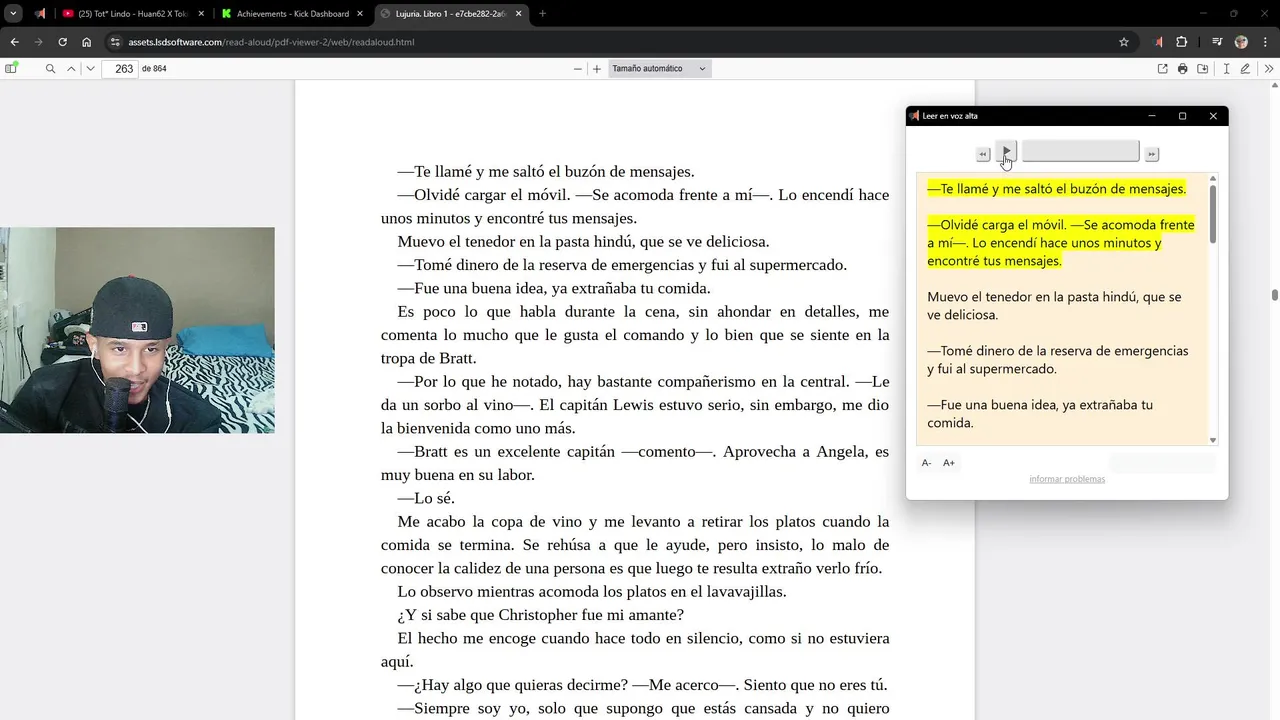Screen dimensions: 1280x720
Task: Open the first pinned browser tab
Action: click(x=40, y=14)
